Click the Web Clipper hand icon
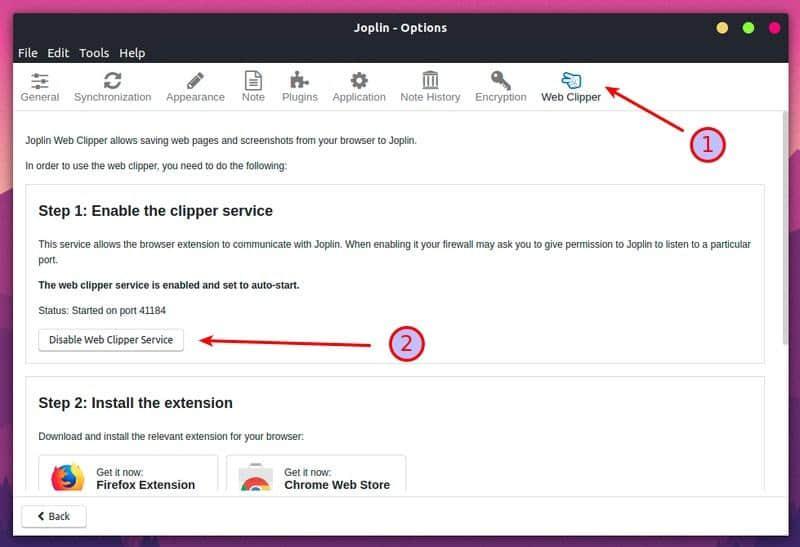 tap(571, 80)
